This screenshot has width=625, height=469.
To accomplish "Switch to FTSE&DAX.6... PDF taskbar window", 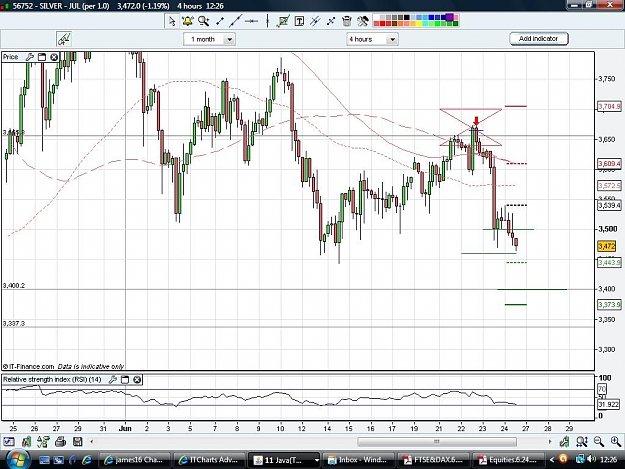I will [x=433, y=460].
